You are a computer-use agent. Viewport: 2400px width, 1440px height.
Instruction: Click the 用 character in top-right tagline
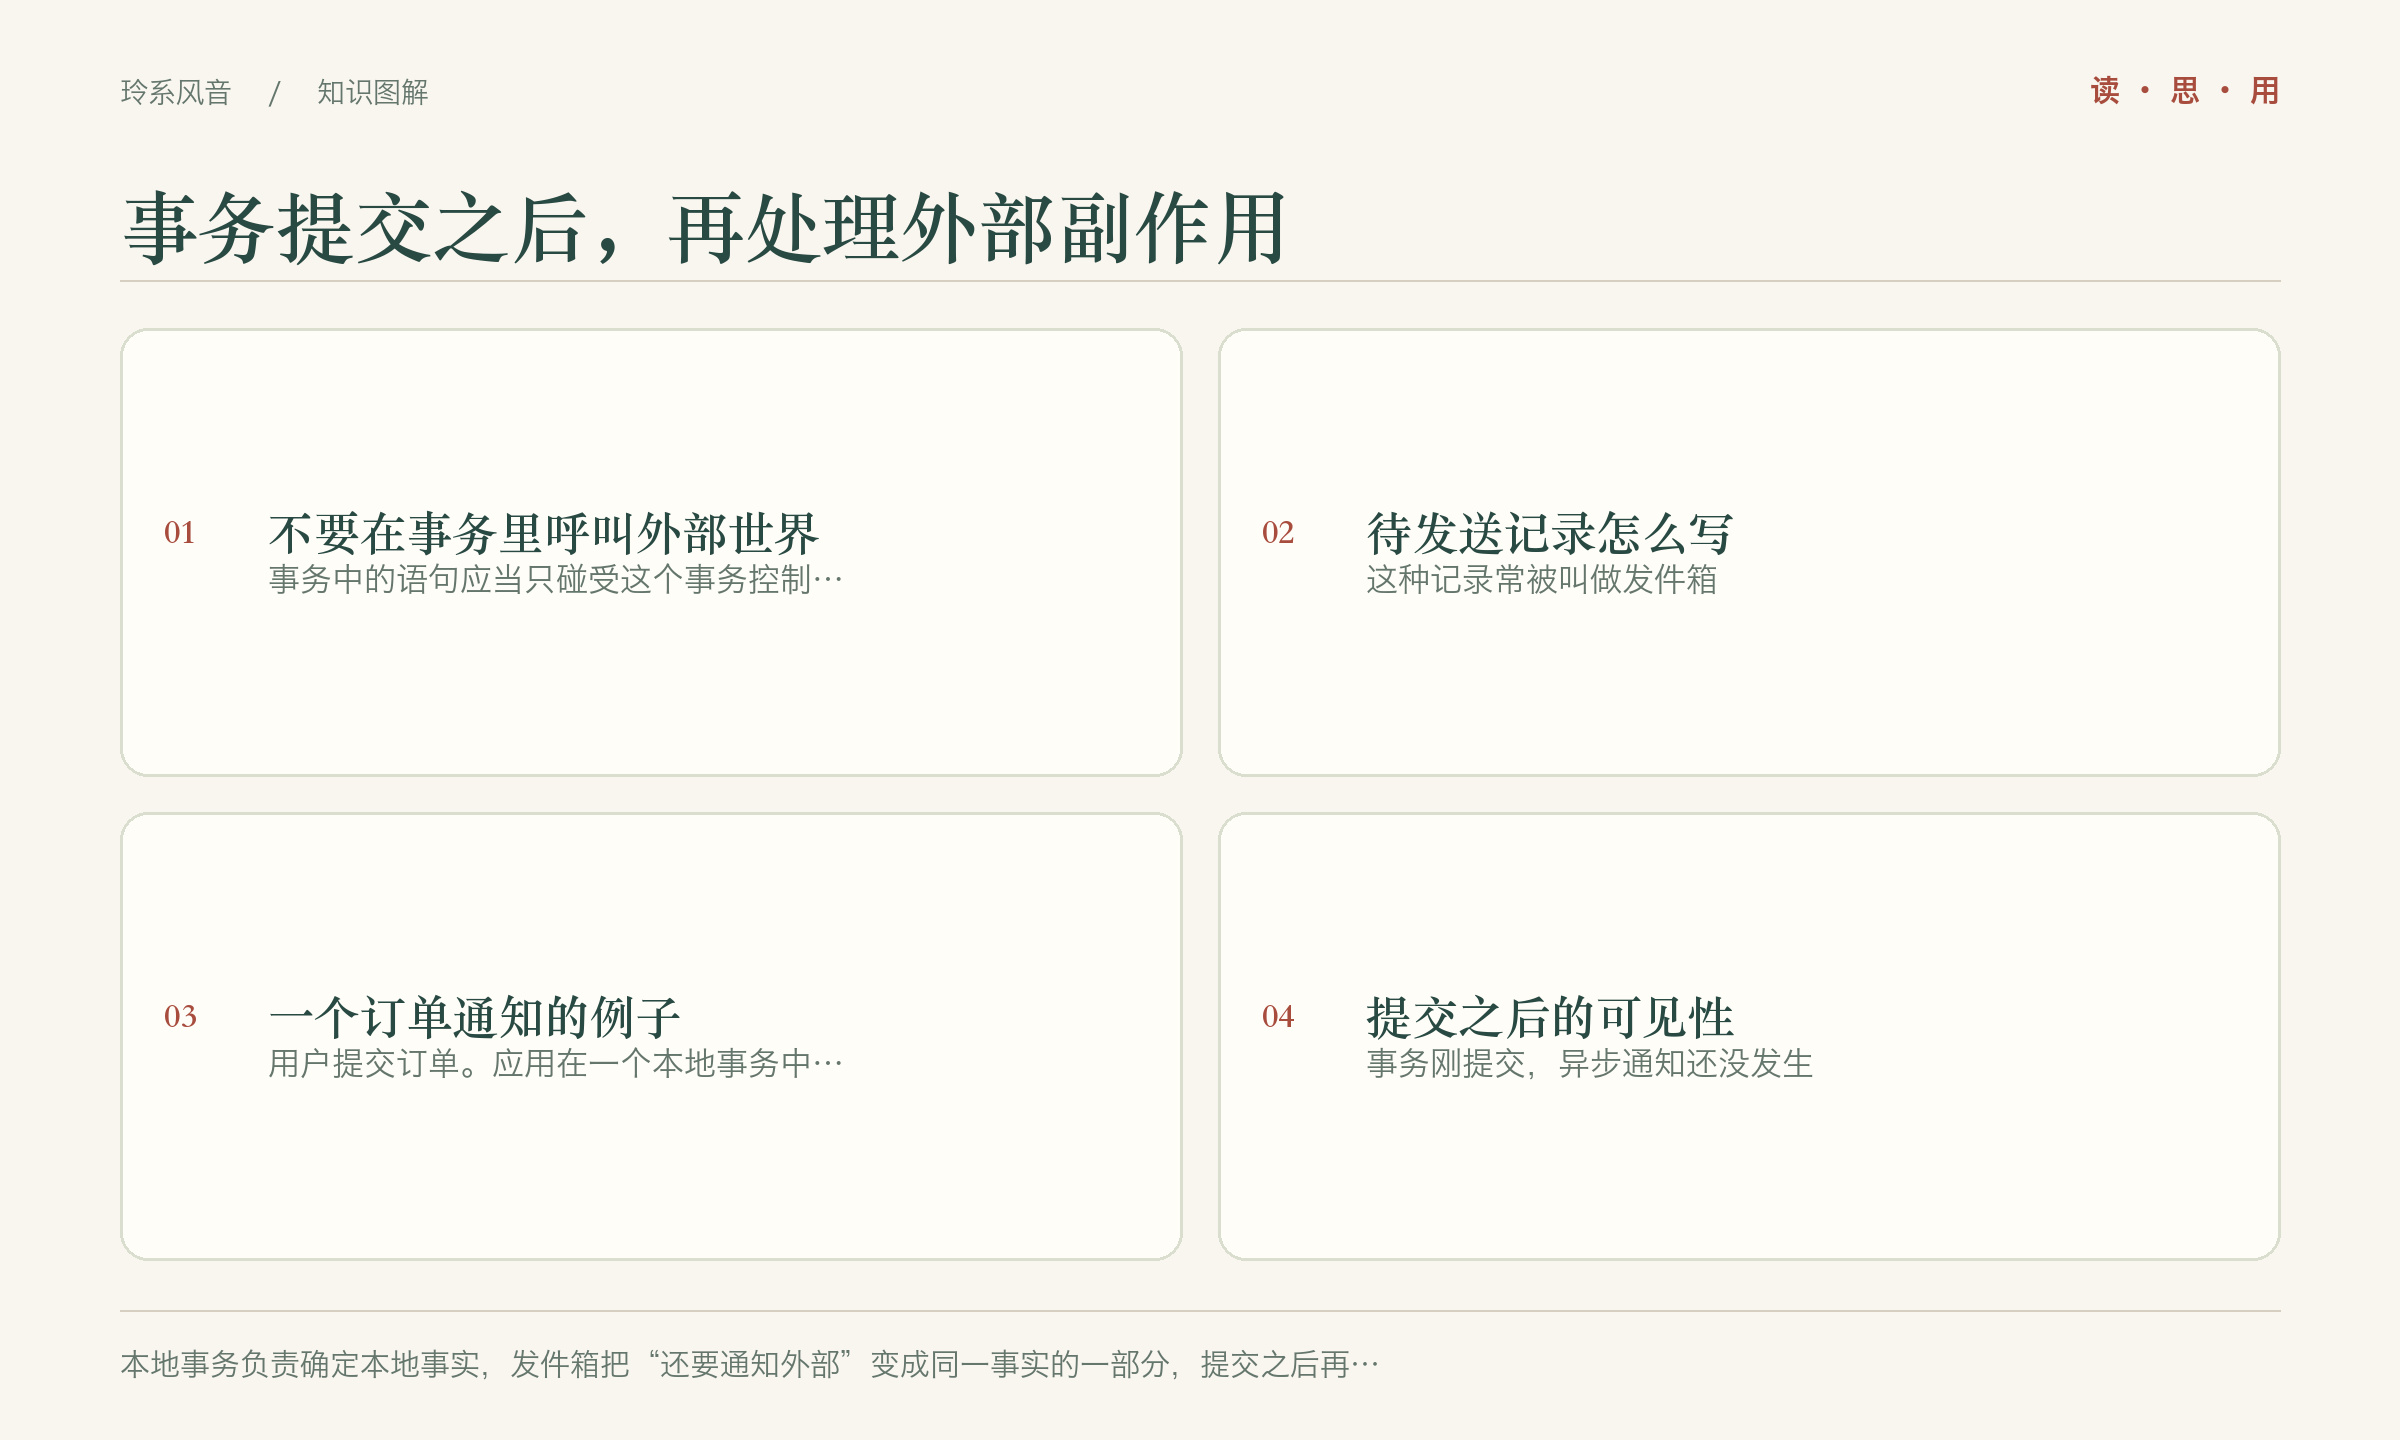pyautogui.click(x=2265, y=91)
